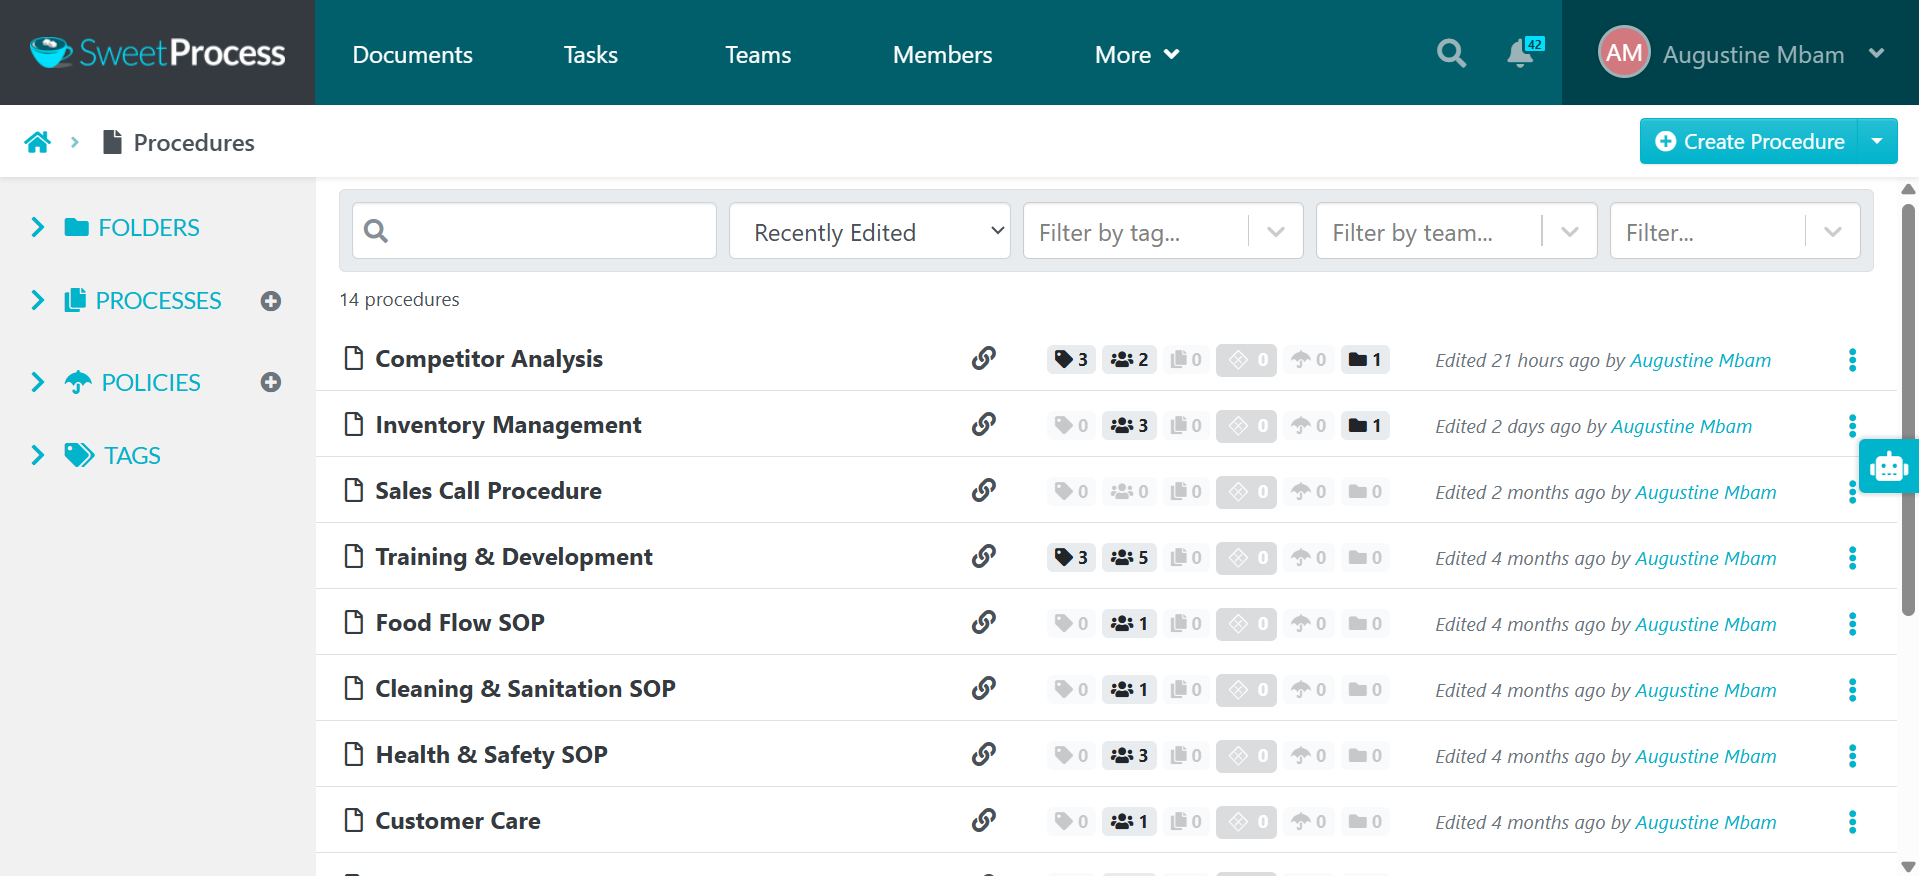The image size is (1919, 876).
Task: Open the search magnifier in top navigation
Action: point(1451,53)
